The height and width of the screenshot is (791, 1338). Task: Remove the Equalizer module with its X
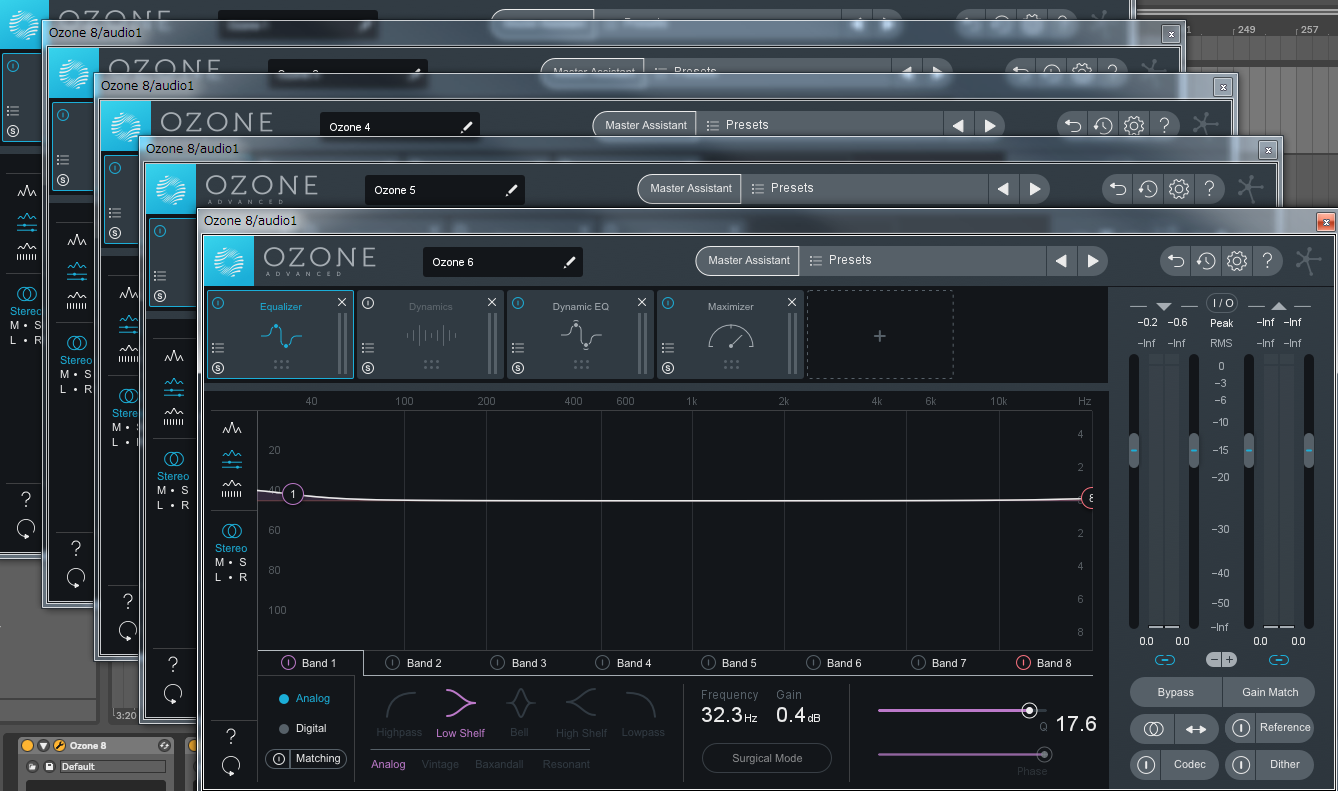pos(342,302)
